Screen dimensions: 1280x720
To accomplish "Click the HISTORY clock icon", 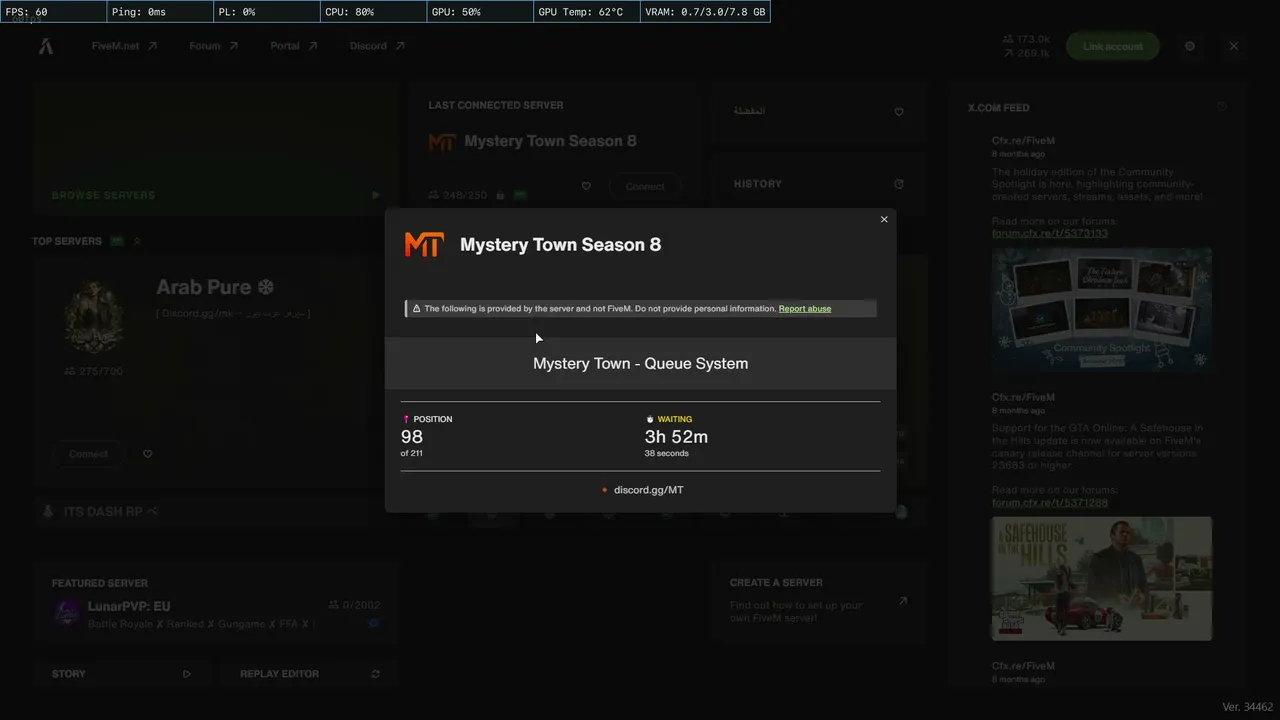I will (x=899, y=184).
